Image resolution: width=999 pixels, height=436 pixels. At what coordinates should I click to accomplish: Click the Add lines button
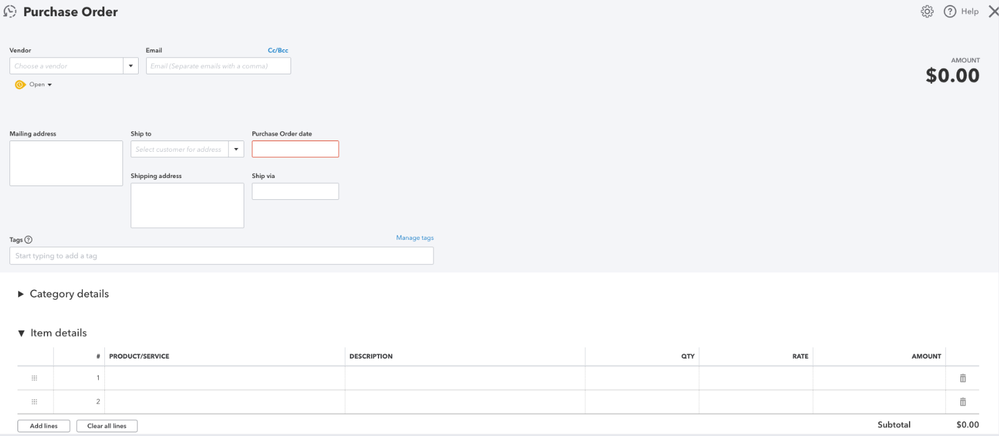pos(44,426)
